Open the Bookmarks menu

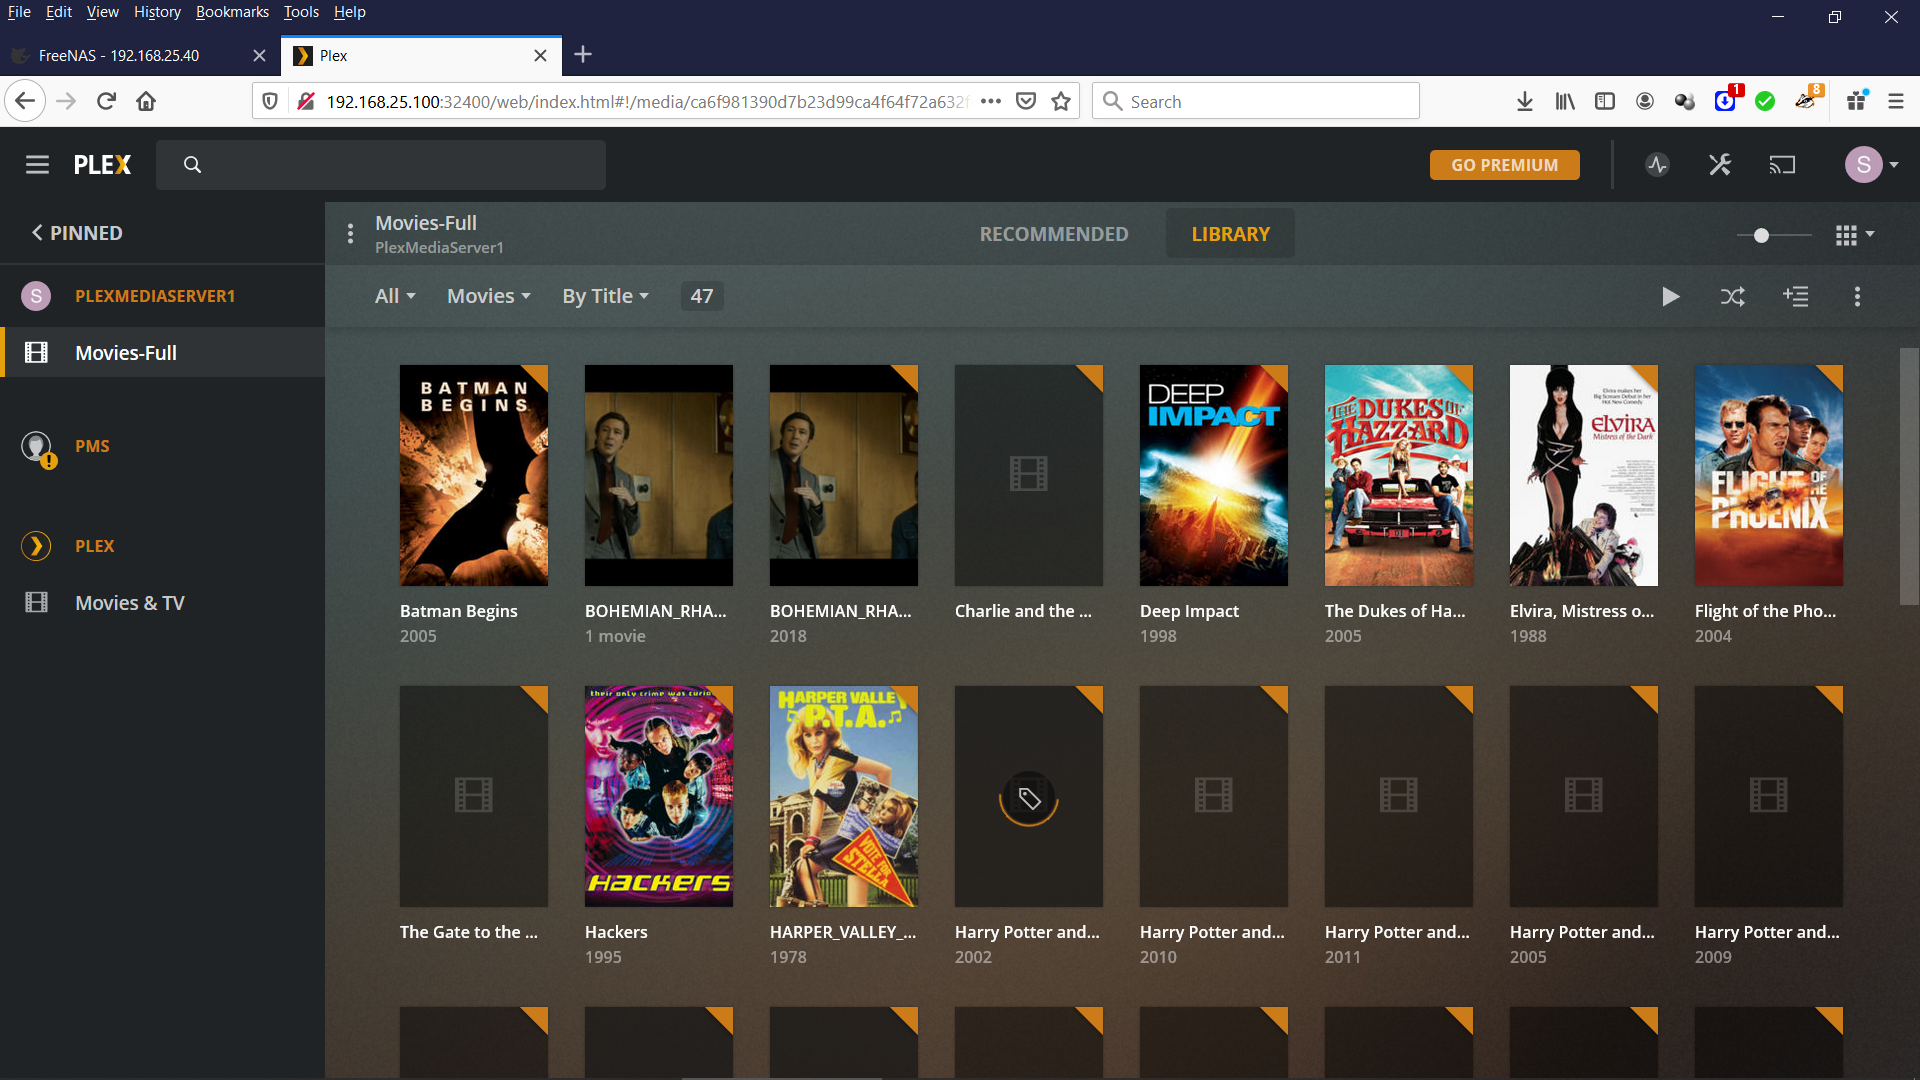(232, 12)
